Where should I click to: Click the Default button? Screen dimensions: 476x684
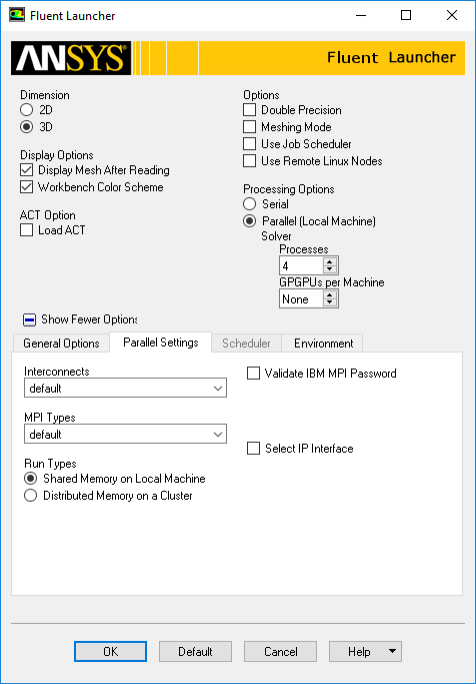tap(195, 652)
